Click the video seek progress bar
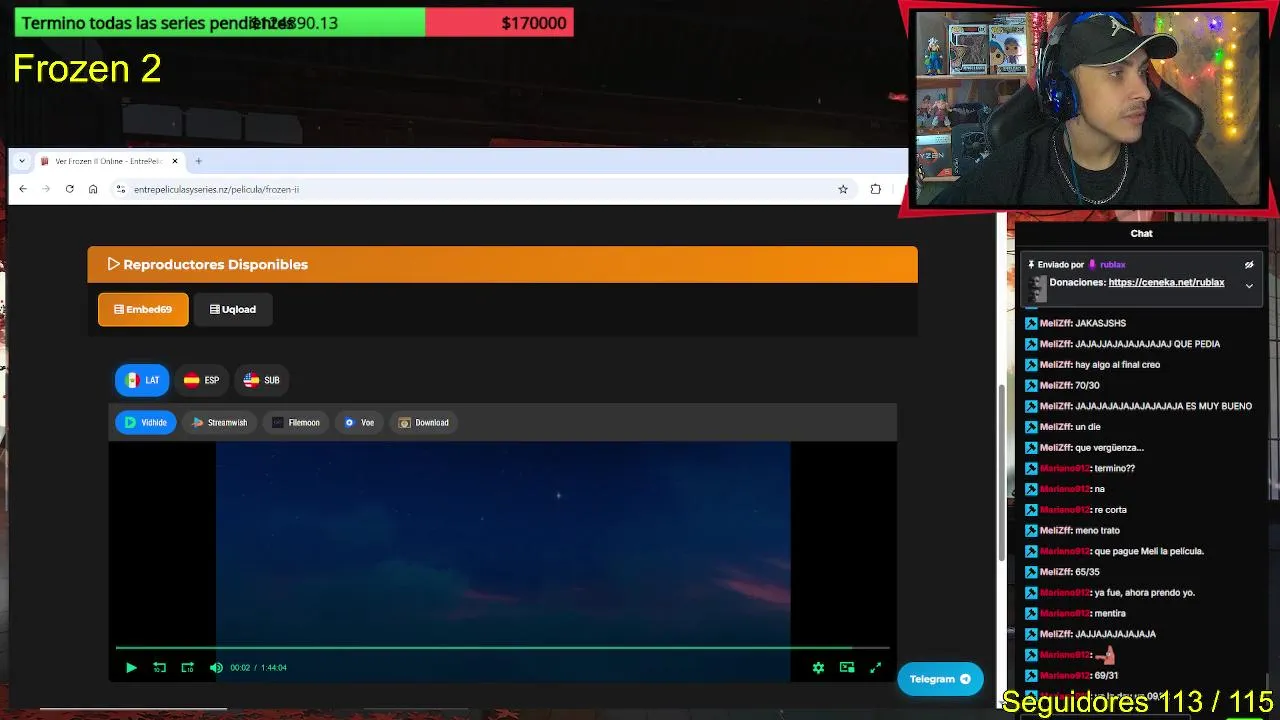Viewport: 1280px width, 720px height. tap(502, 648)
